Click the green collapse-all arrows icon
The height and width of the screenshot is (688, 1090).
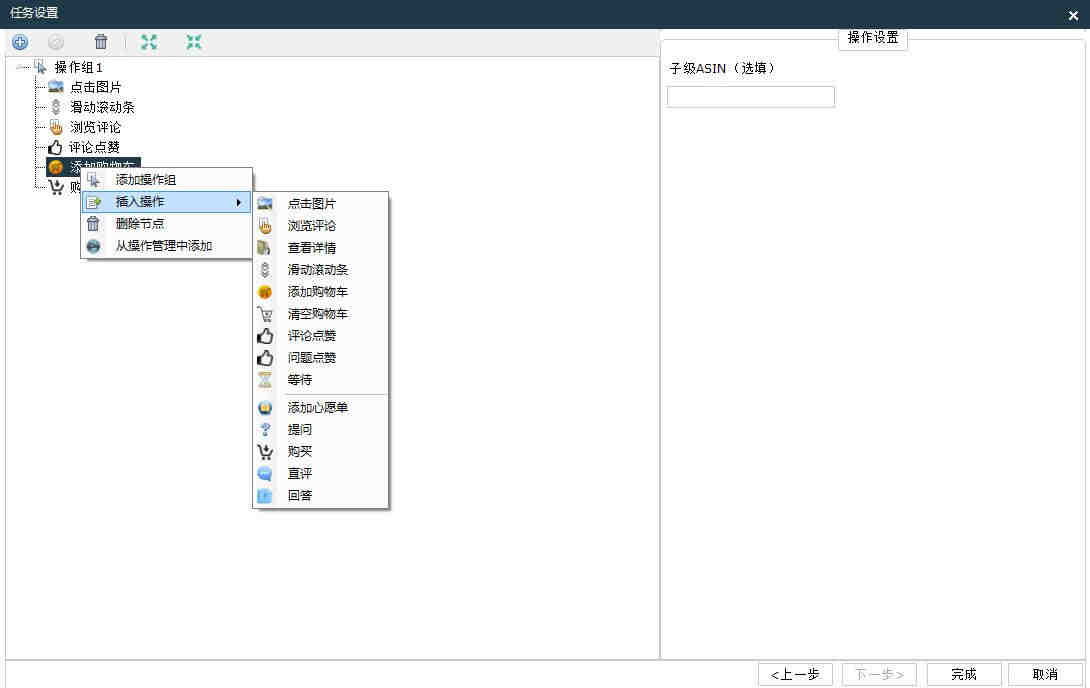click(194, 42)
